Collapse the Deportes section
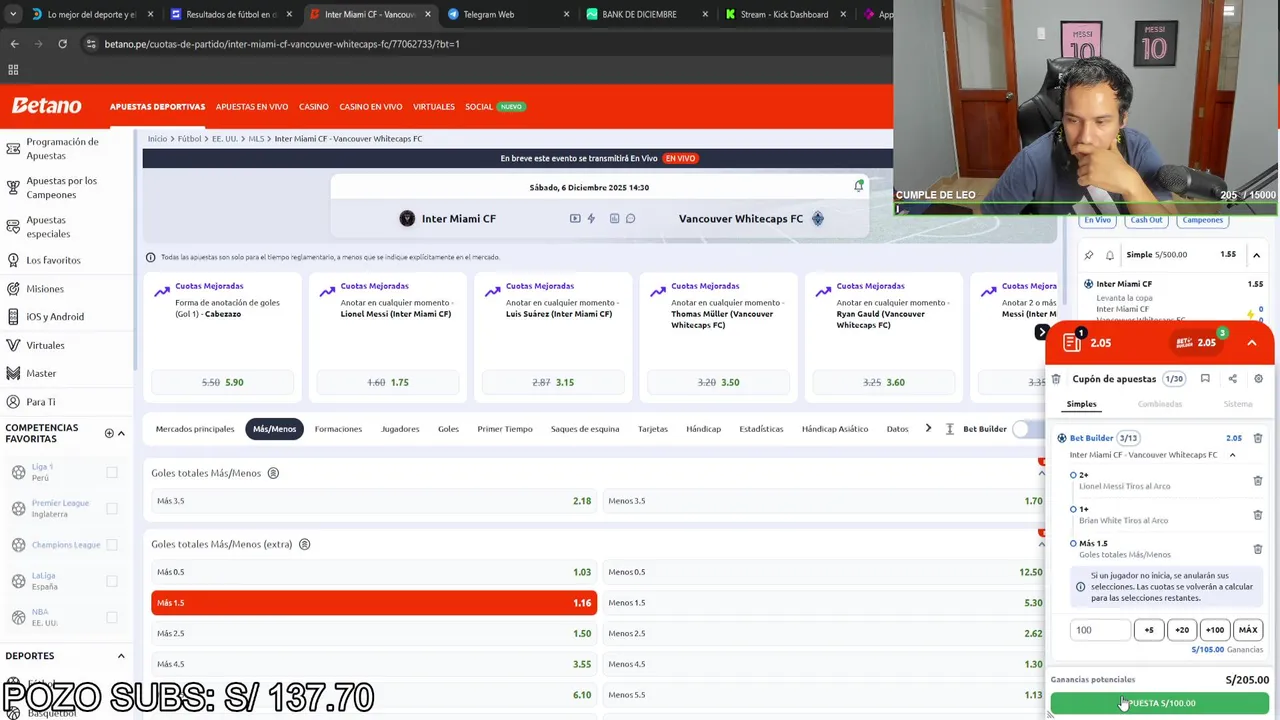1280x720 pixels. (x=121, y=656)
